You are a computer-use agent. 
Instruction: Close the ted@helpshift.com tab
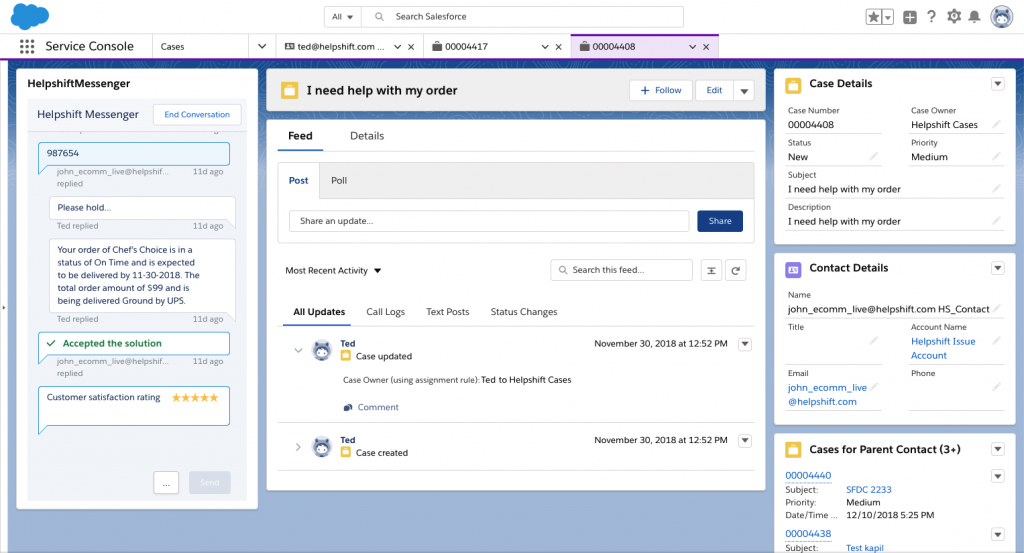click(x=411, y=47)
